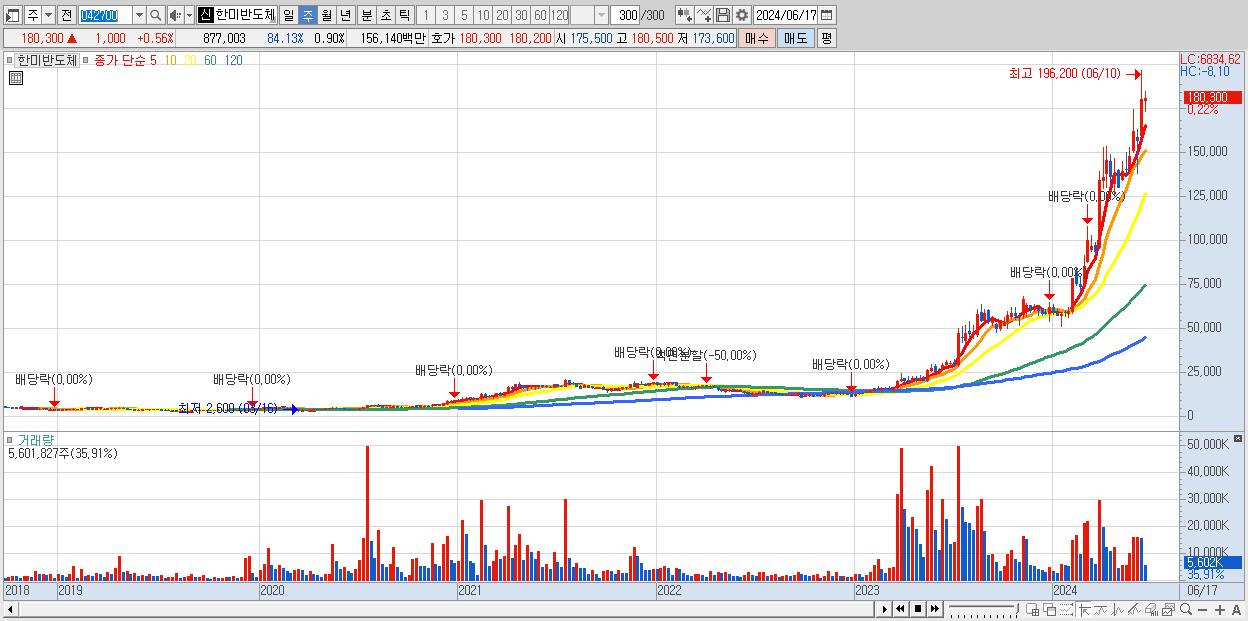Click the stock code input field 042700

coord(105,15)
